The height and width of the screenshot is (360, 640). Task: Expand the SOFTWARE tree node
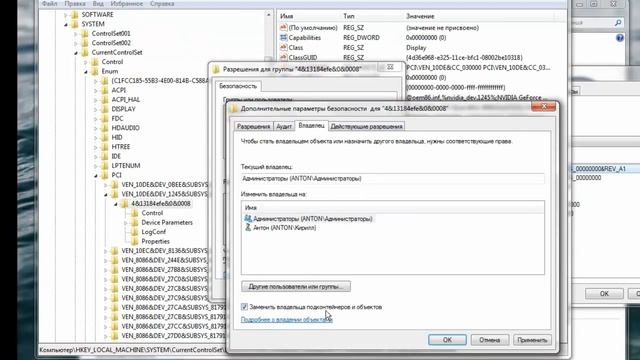click(66, 15)
